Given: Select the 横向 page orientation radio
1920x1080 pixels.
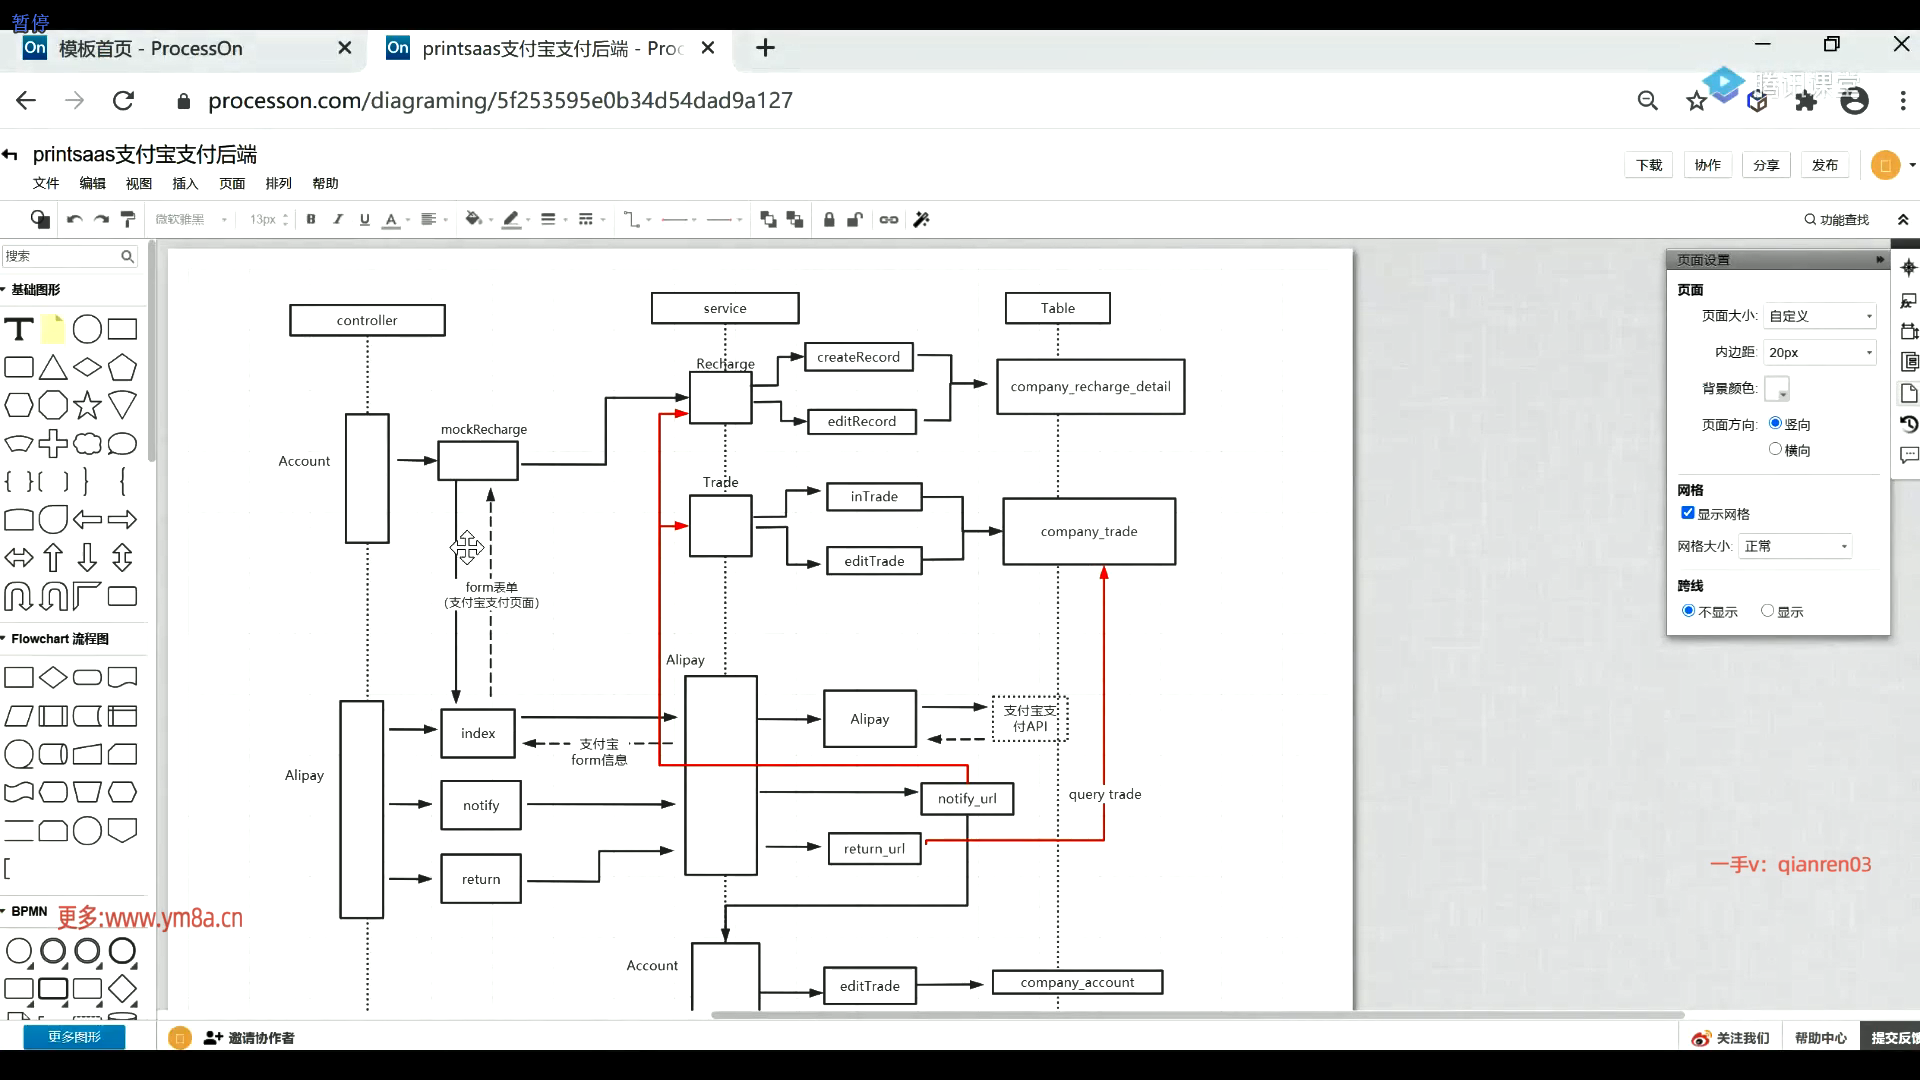Looking at the screenshot, I should pos(1775,449).
